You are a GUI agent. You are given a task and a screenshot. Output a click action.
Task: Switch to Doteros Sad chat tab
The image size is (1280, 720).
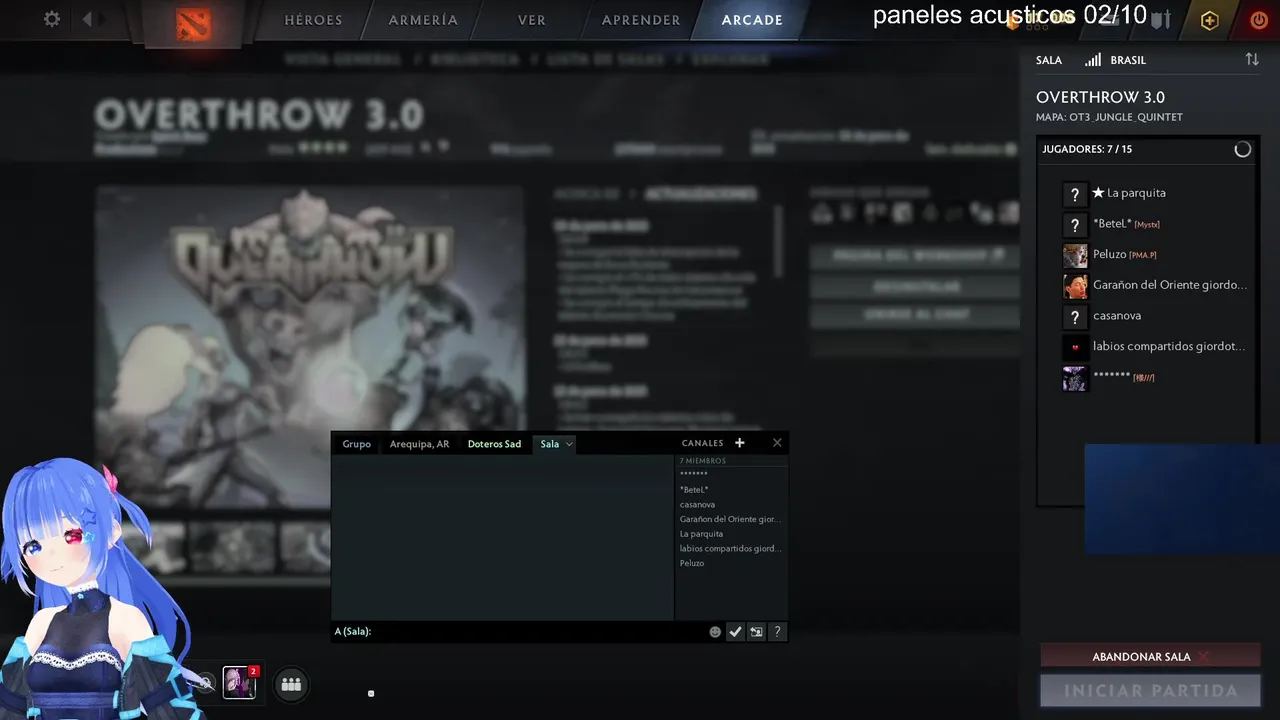[x=494, y=444]
